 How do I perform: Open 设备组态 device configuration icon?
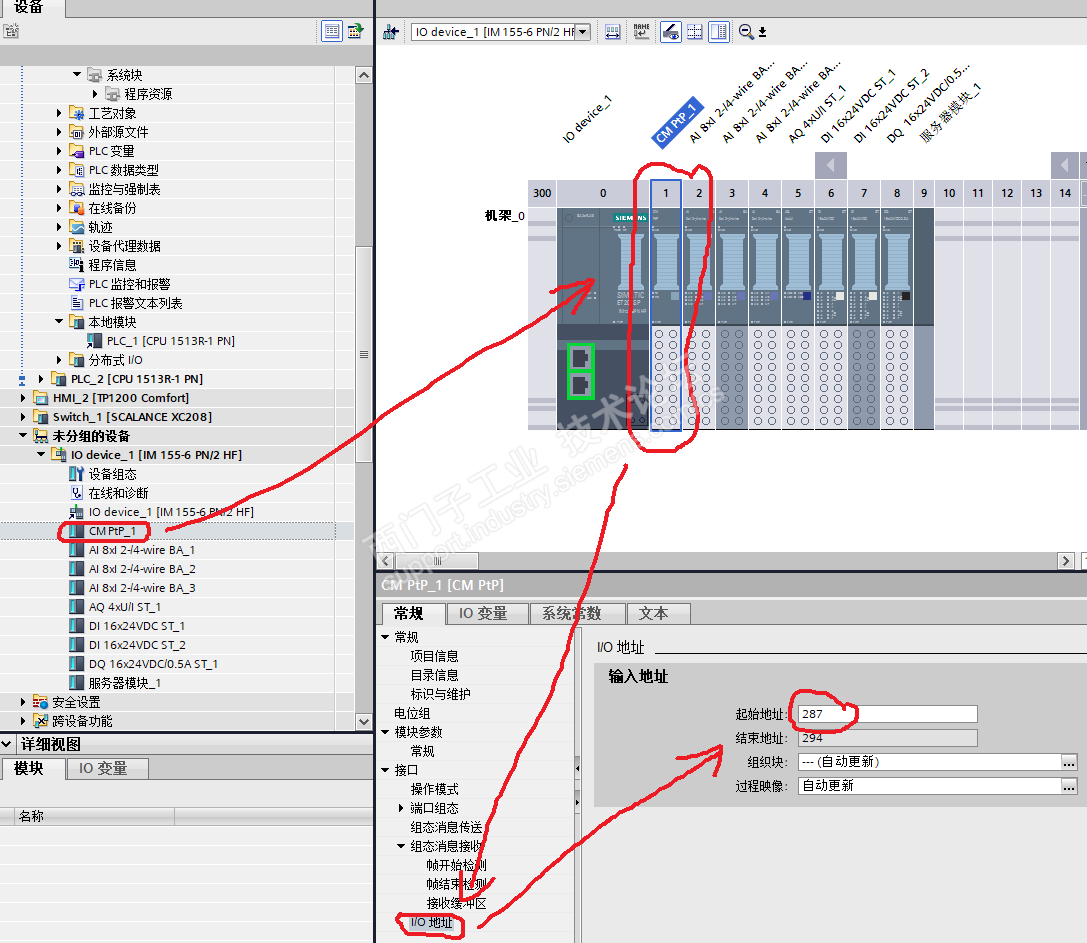pyautogui.click(x=76, y=474)
